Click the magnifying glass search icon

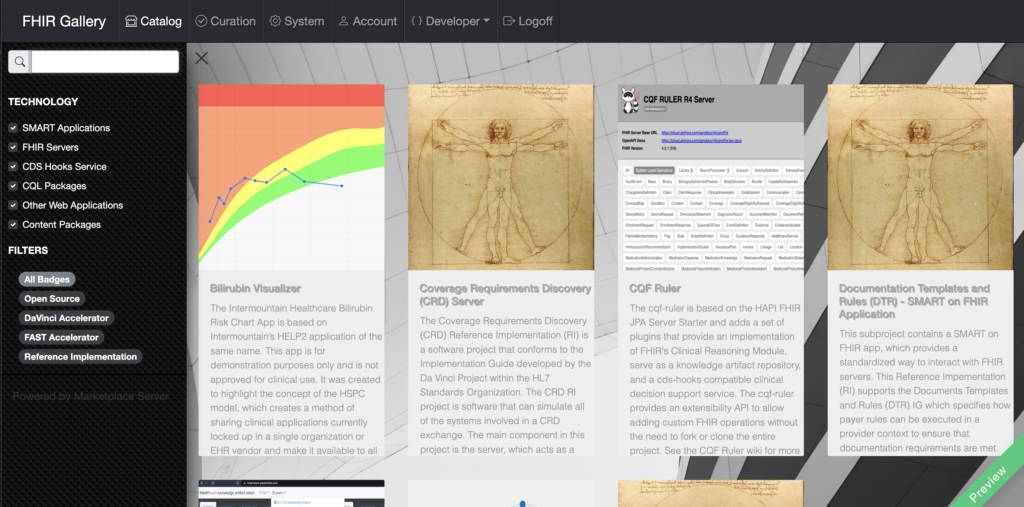point(20,61)
